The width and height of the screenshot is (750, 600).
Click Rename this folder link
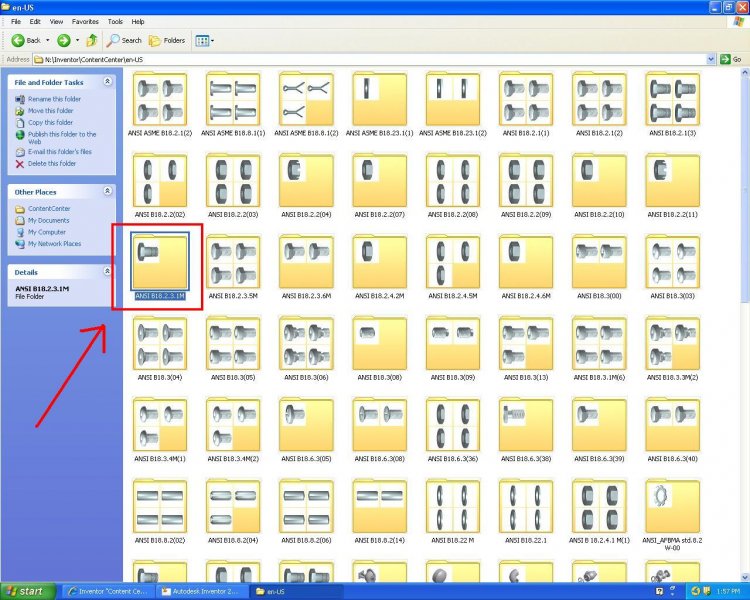tap(54, 99)
